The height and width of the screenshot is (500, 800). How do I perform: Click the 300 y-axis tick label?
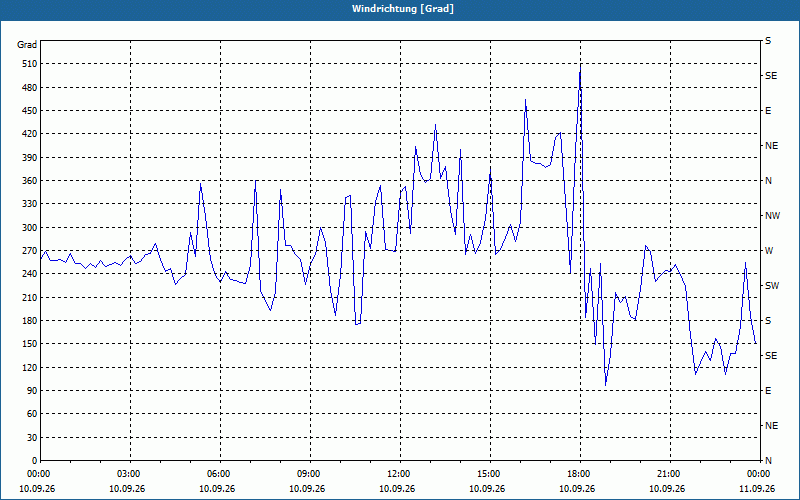pos(30,228)
